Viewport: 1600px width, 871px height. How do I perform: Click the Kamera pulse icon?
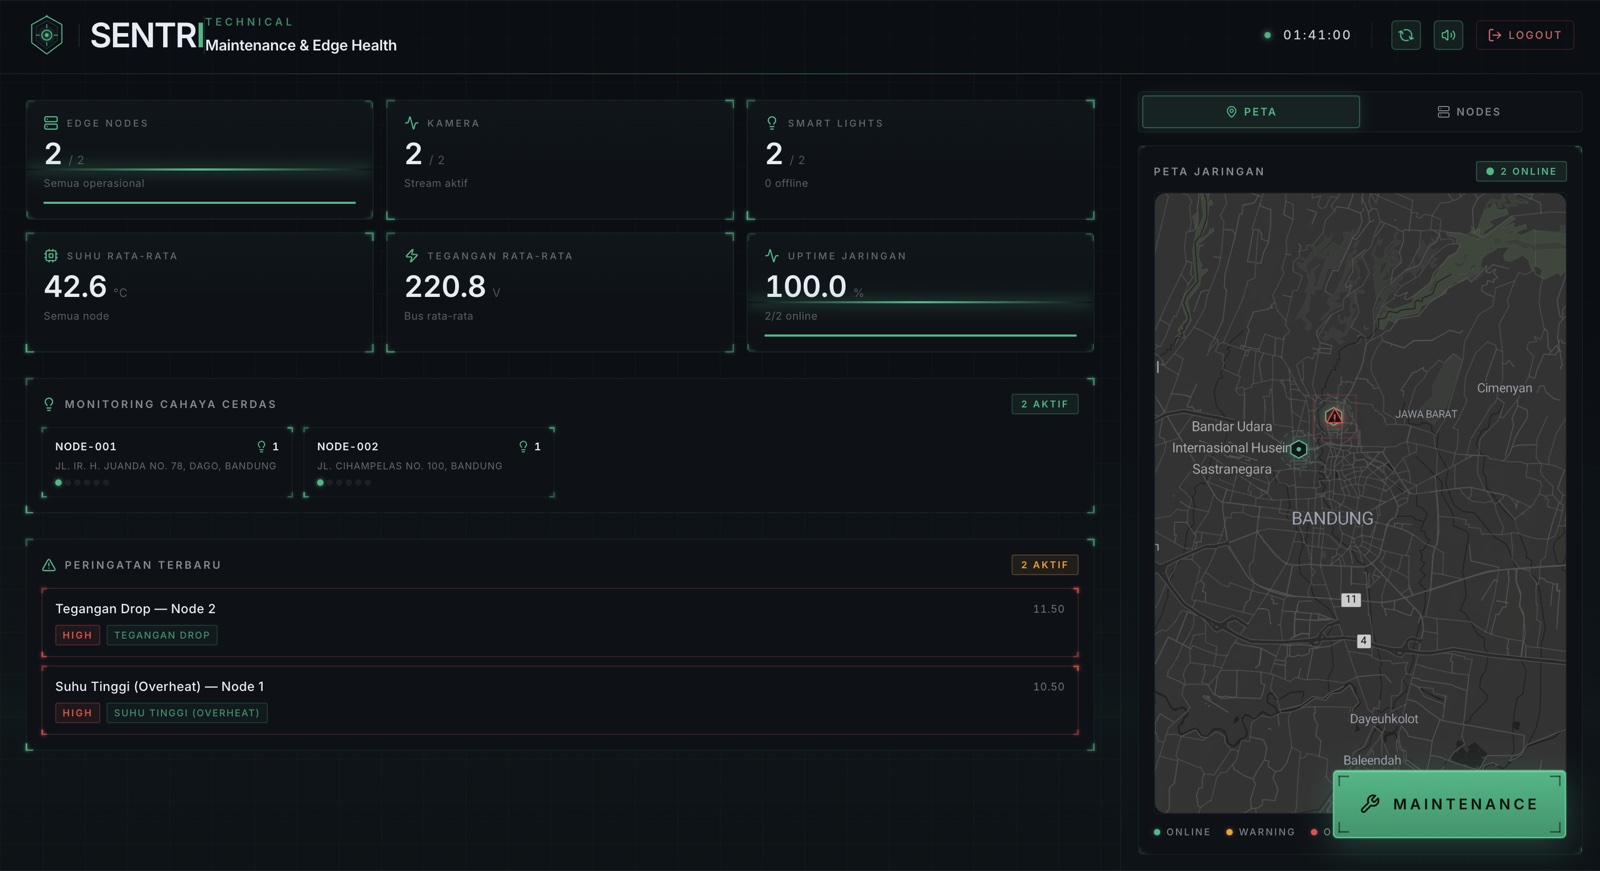tap(412, 123)
